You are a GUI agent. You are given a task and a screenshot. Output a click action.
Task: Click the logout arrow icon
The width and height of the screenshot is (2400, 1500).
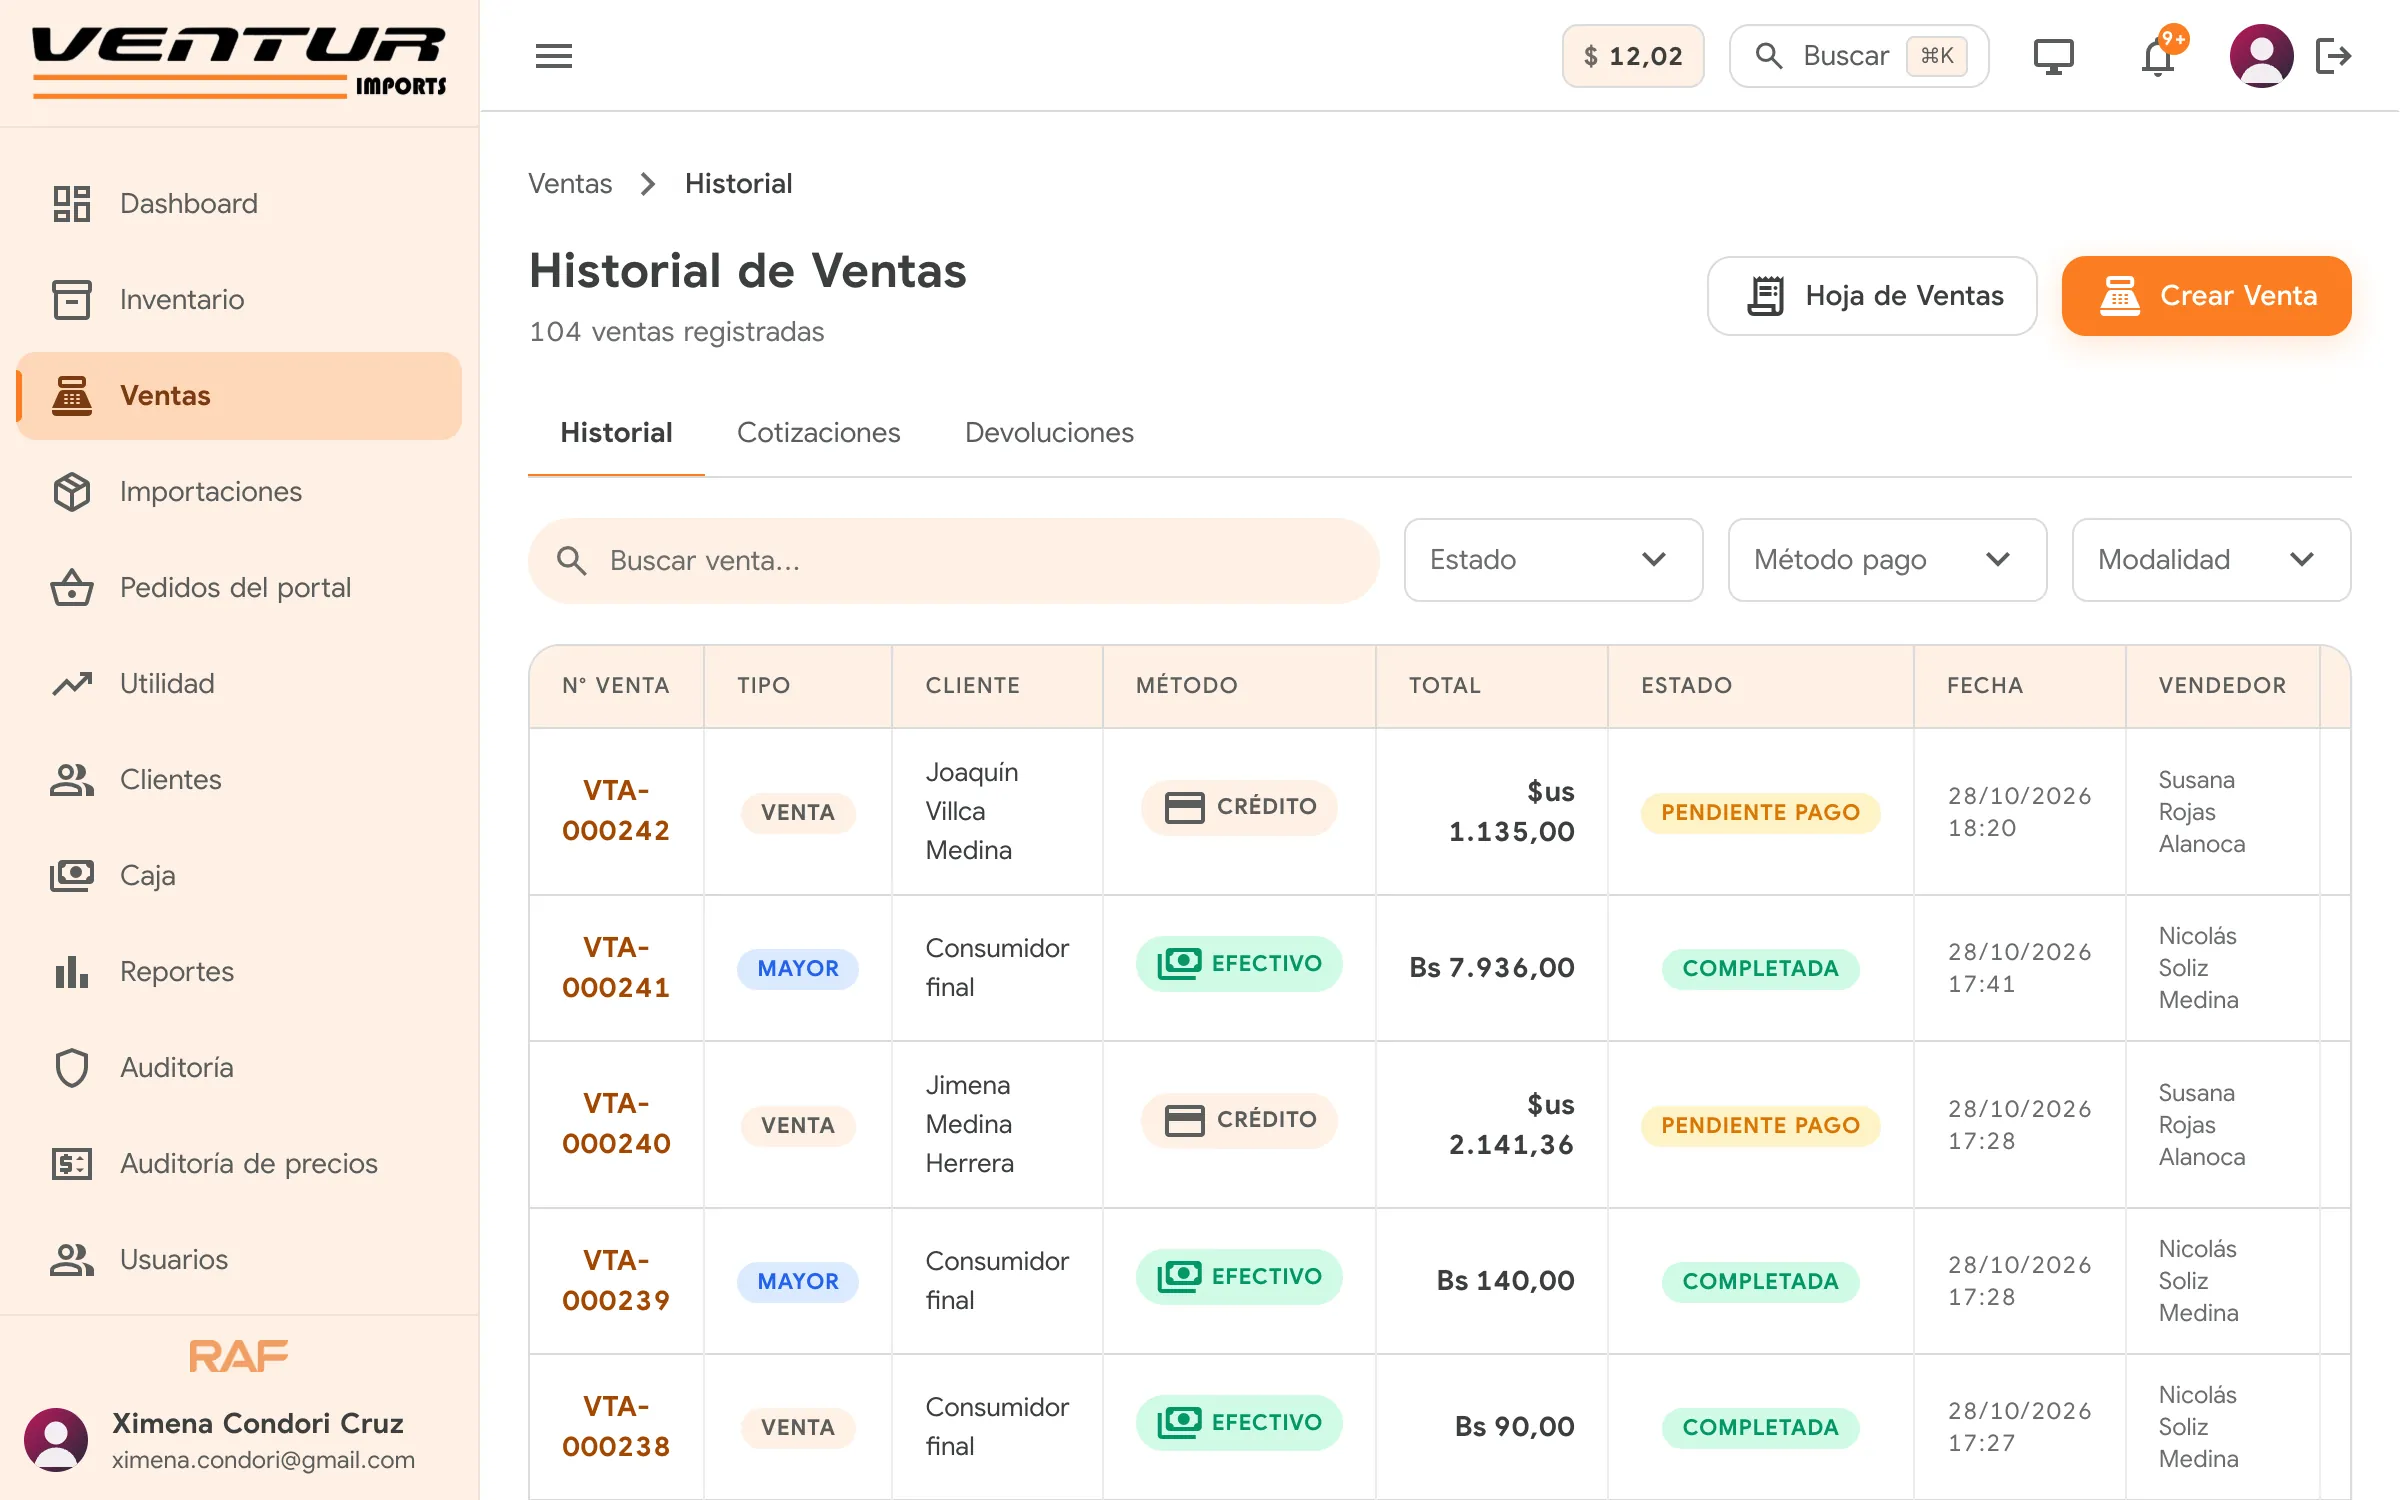[x=2334, y=56]
